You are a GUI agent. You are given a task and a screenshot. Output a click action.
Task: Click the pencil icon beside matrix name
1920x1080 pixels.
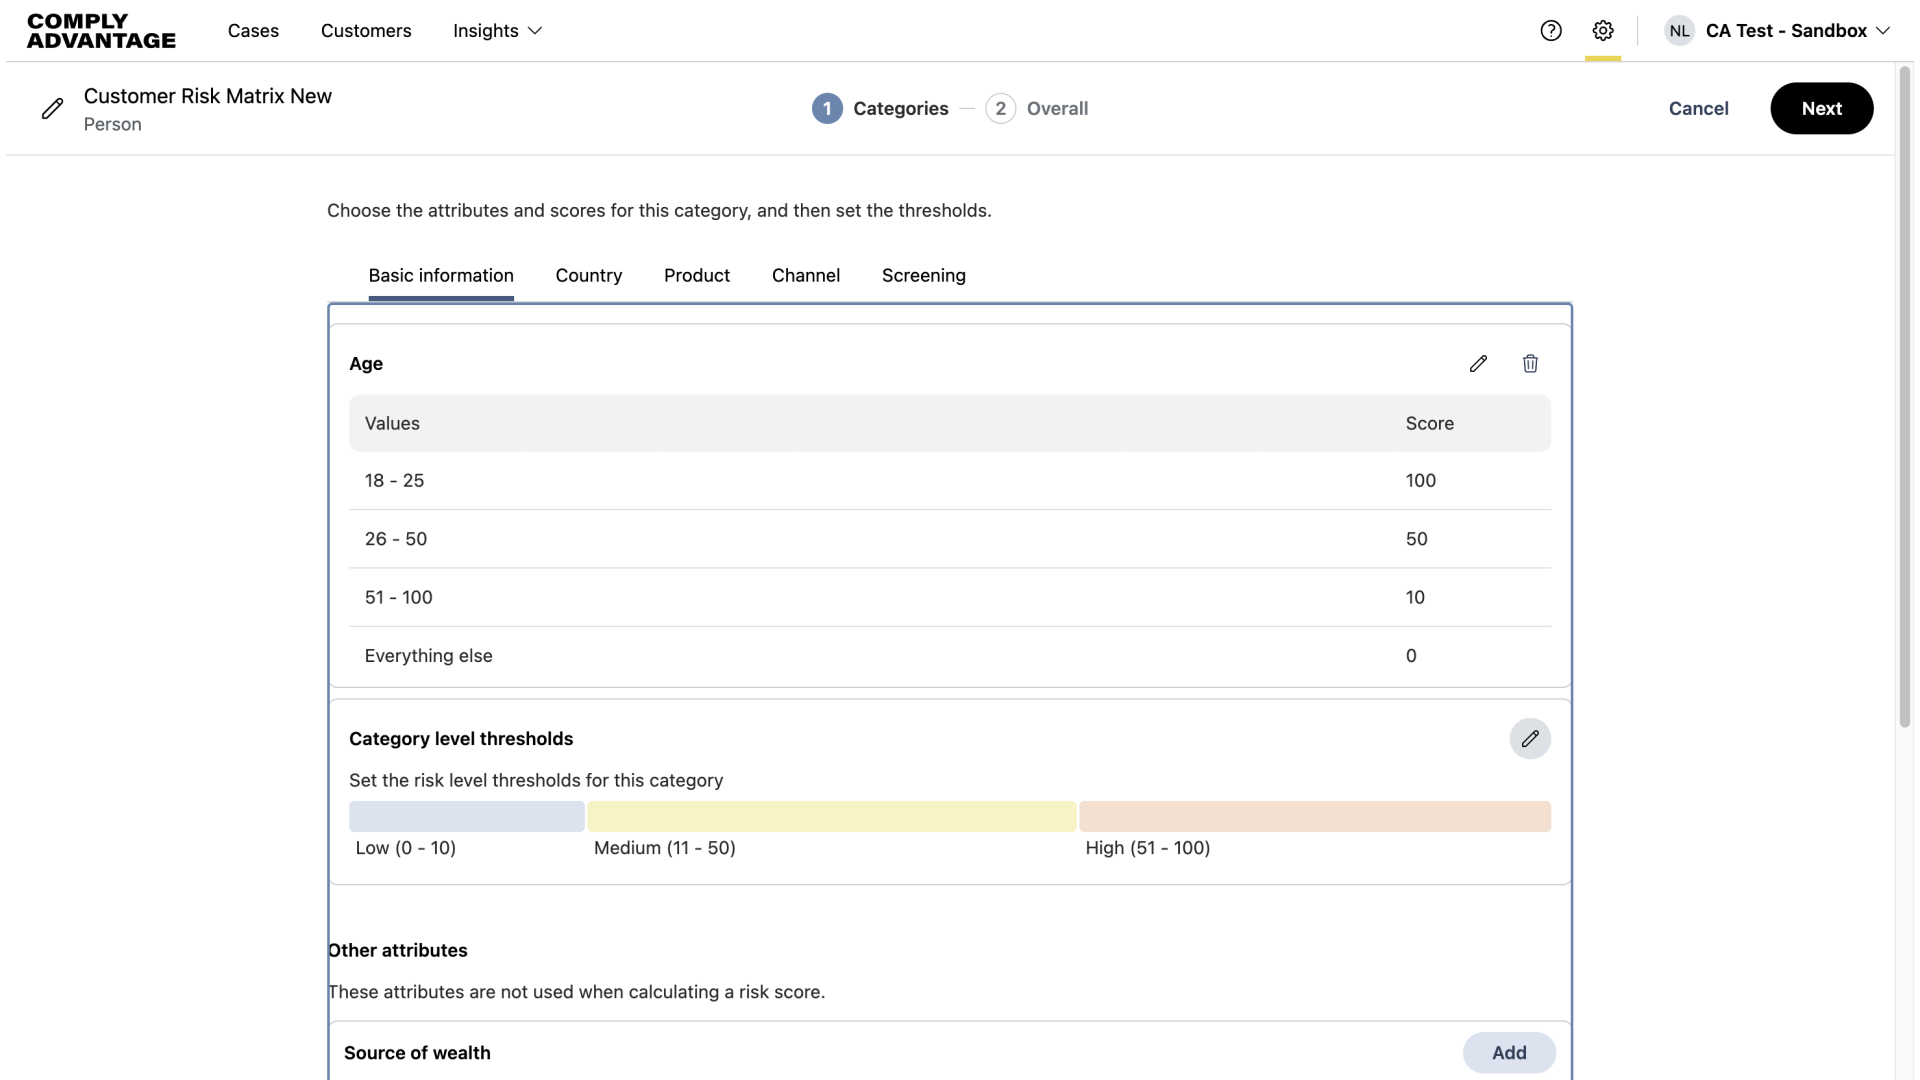(x=53, y=109)
